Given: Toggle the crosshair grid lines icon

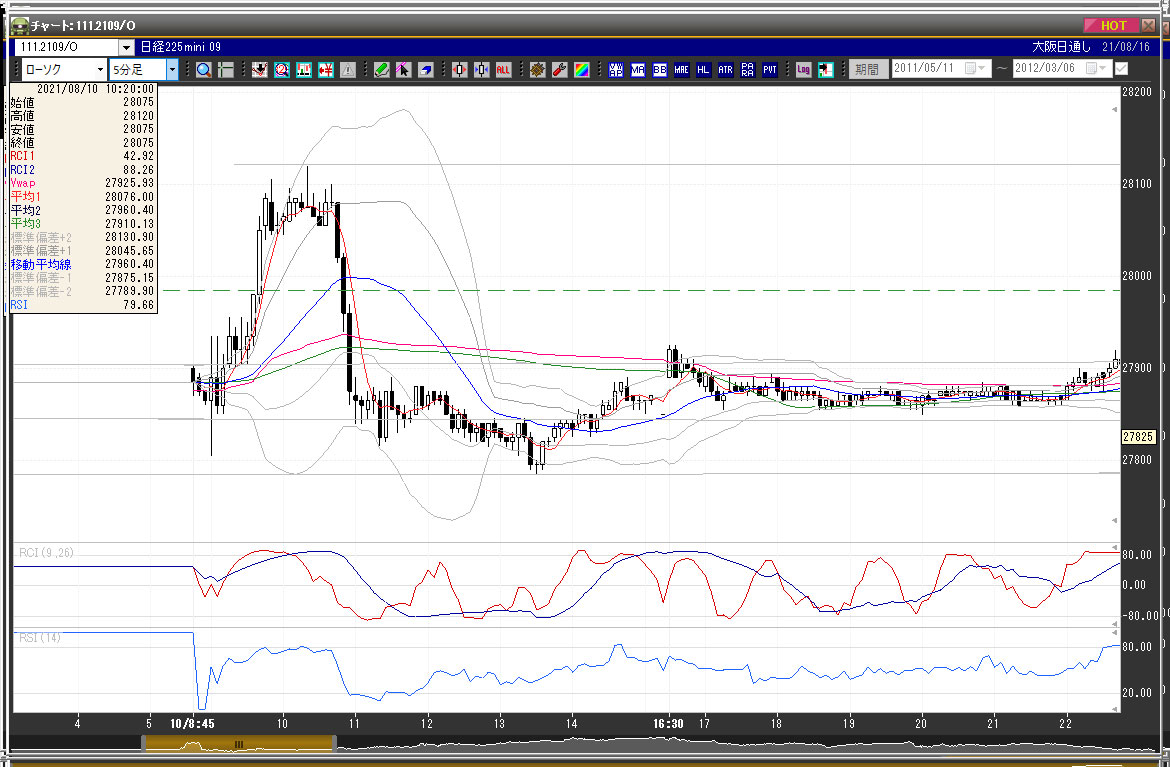Looking at the screenshot, I should (x=225, y=69).
